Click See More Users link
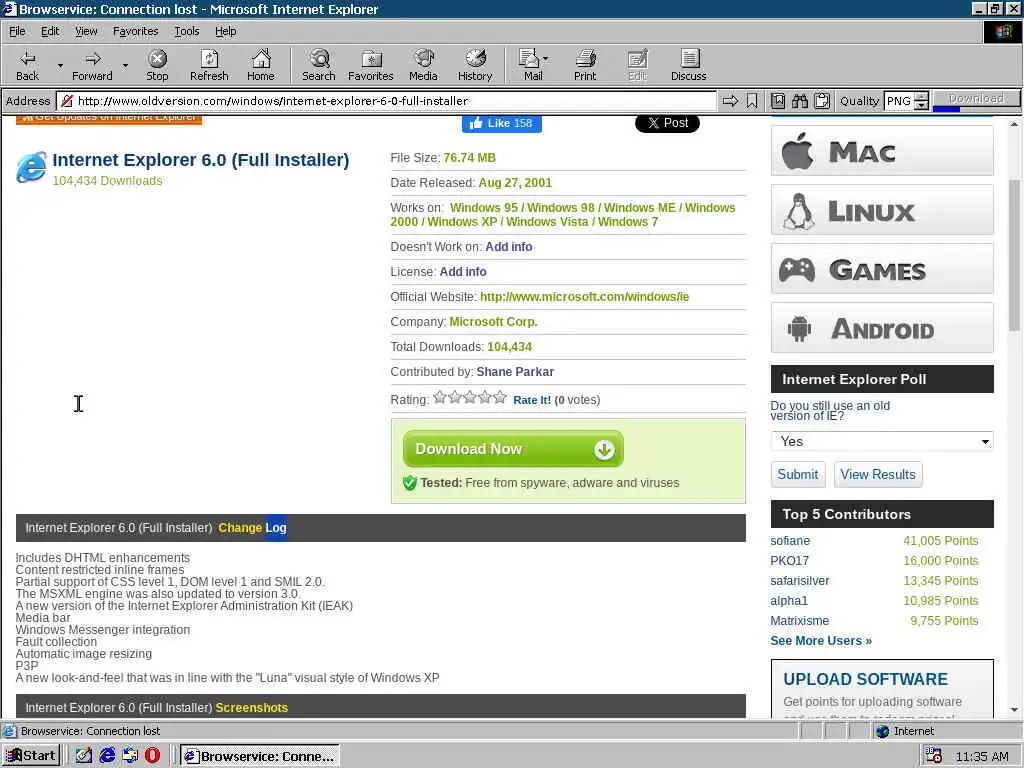Image resolution: width=1024 pixels, height=768 pixels. click(x=821, y=641)
